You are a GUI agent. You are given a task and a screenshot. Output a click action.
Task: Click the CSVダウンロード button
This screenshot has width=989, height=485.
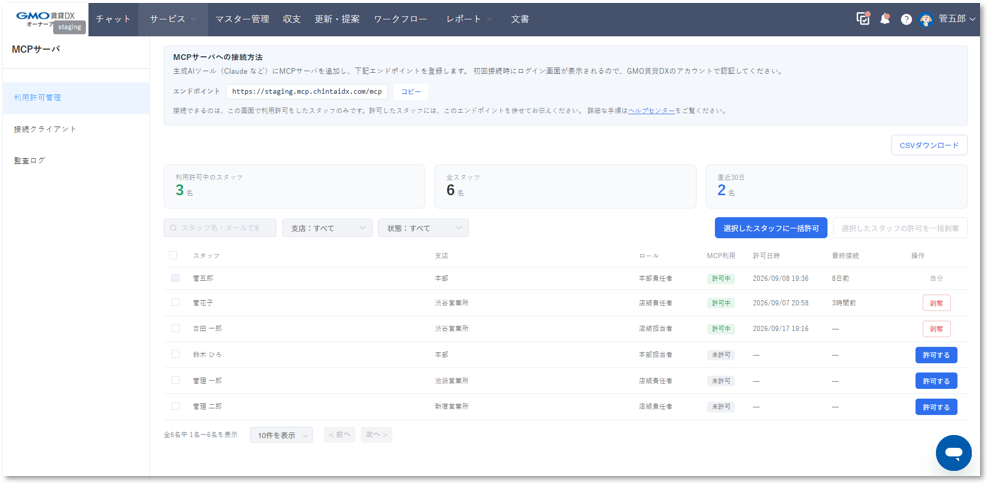929,145
